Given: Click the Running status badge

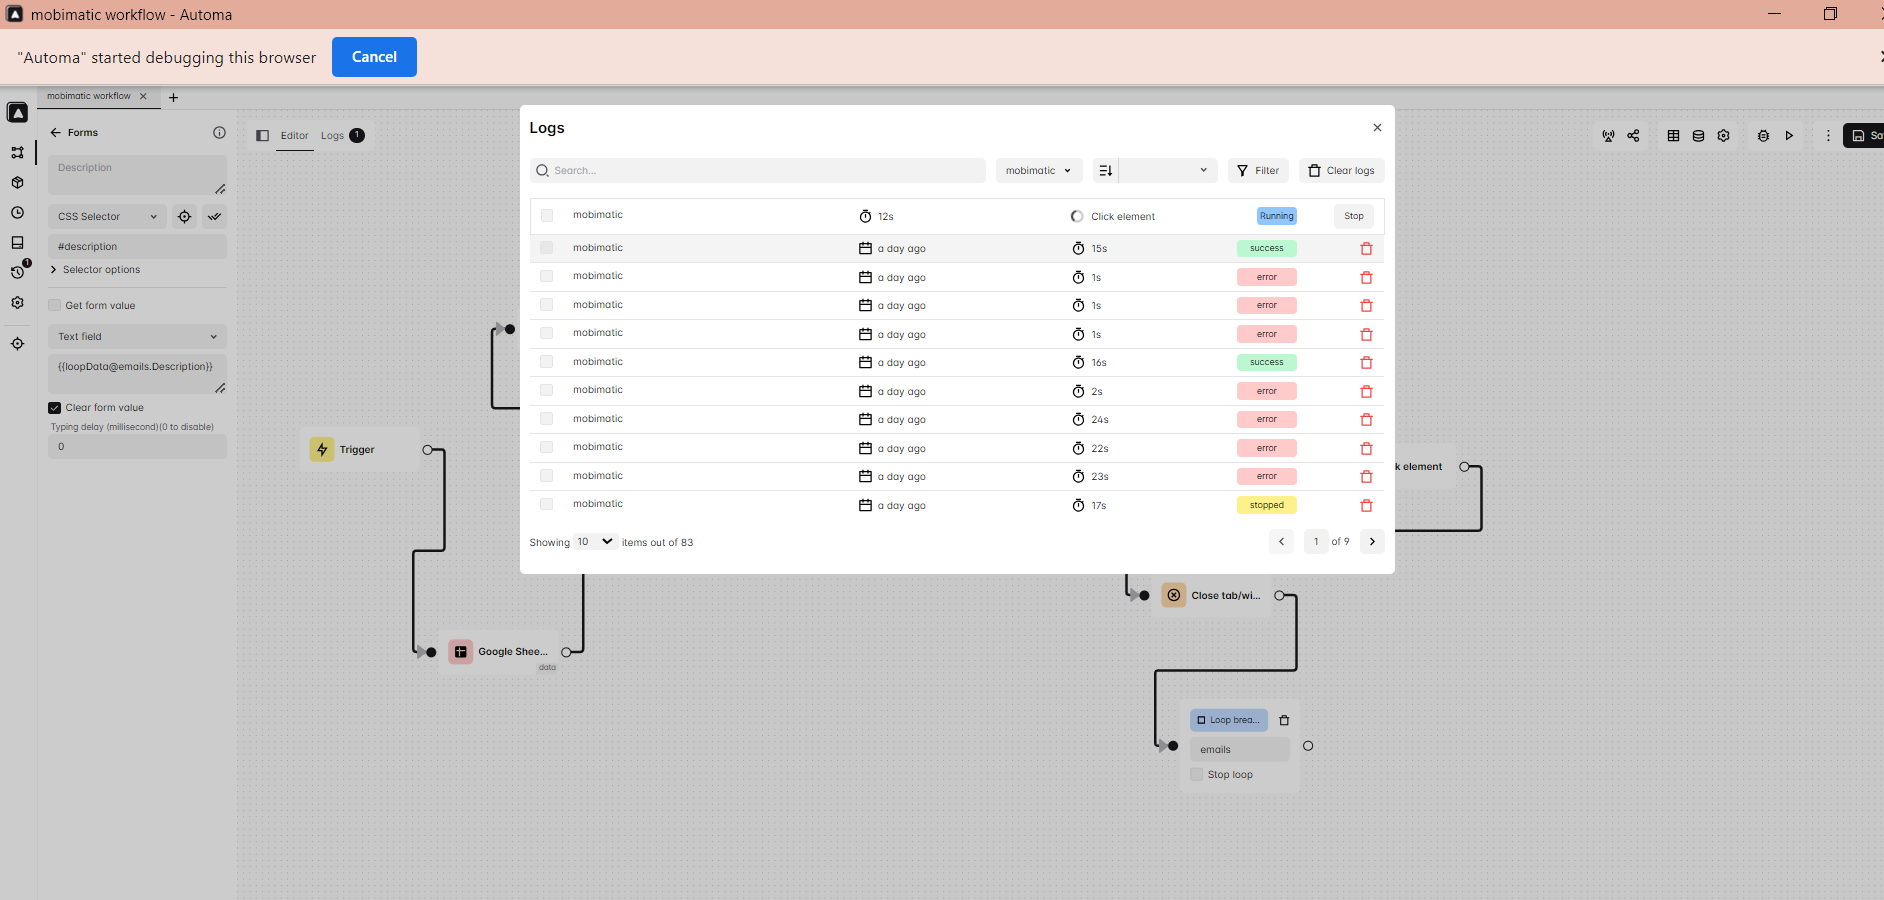Looking at the screenshot, I should click(x=1276, y=216).
